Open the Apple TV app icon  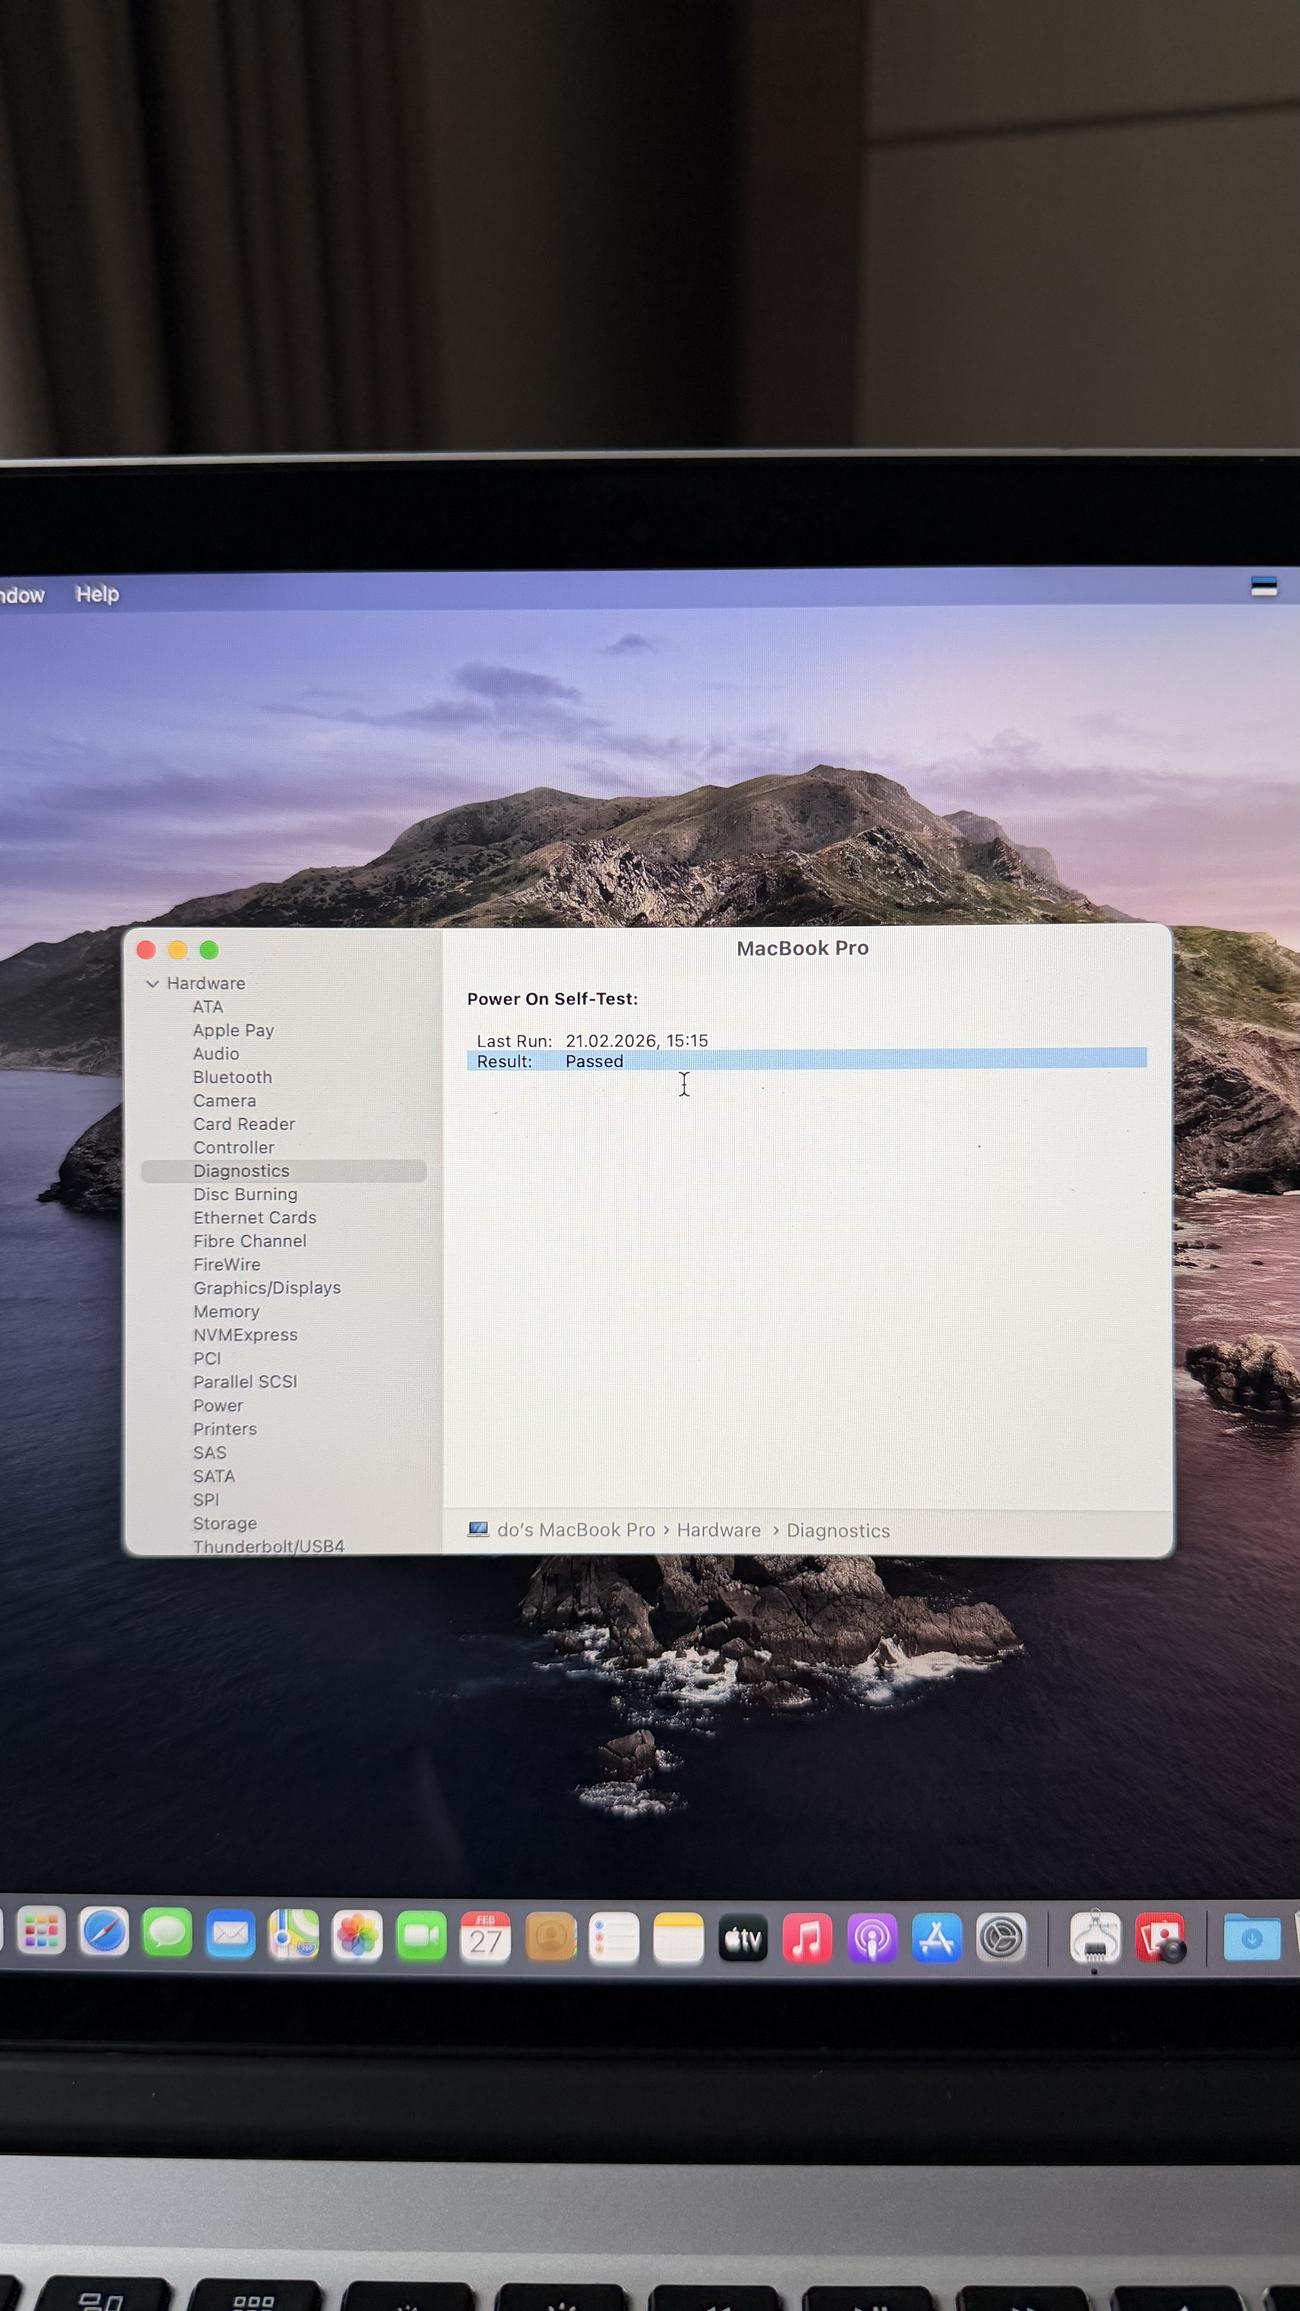tap(743, 1939)
